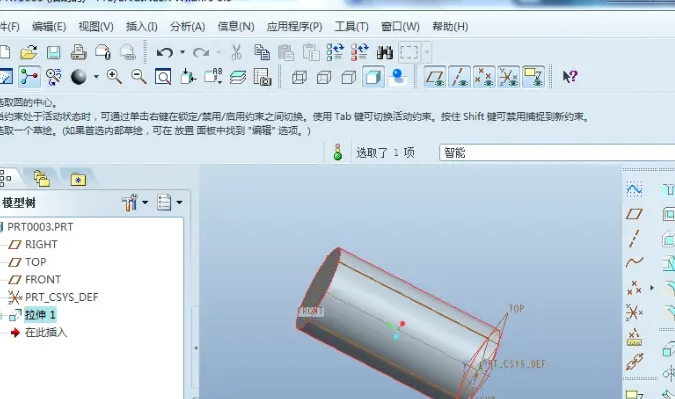Click the undo arrow icon
Viewport: 675px width, 399px height.
[164, 53]
